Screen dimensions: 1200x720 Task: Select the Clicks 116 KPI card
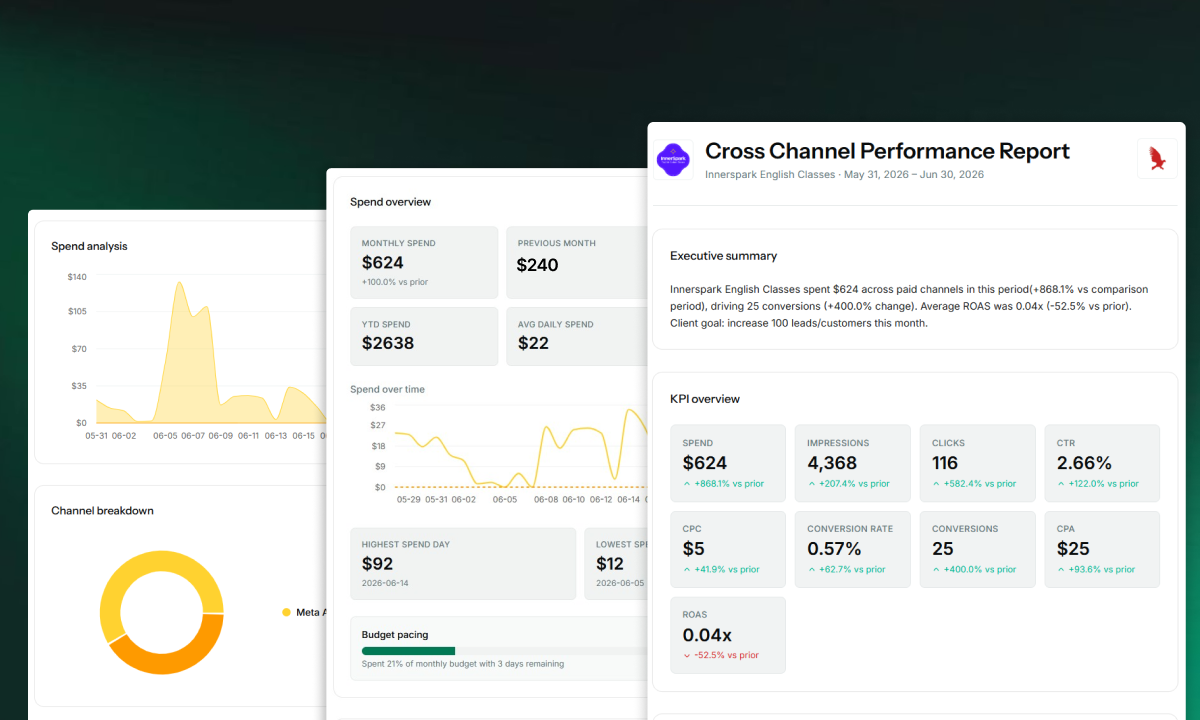978,463
